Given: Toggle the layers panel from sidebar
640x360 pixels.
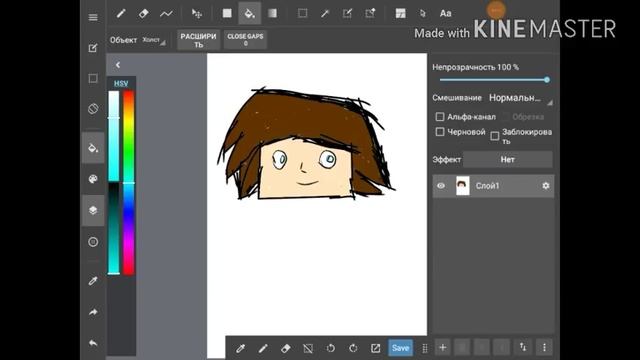Looking at the screenshot, I should pos(93,210).
